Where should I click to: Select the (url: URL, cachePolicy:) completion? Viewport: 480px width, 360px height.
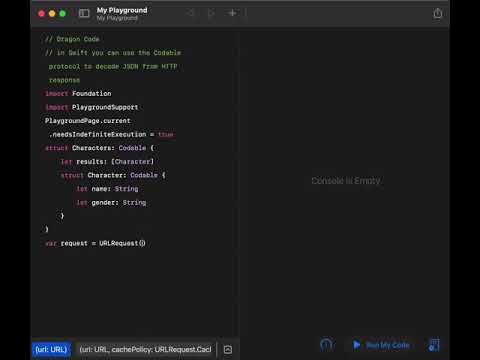[145, 349]
